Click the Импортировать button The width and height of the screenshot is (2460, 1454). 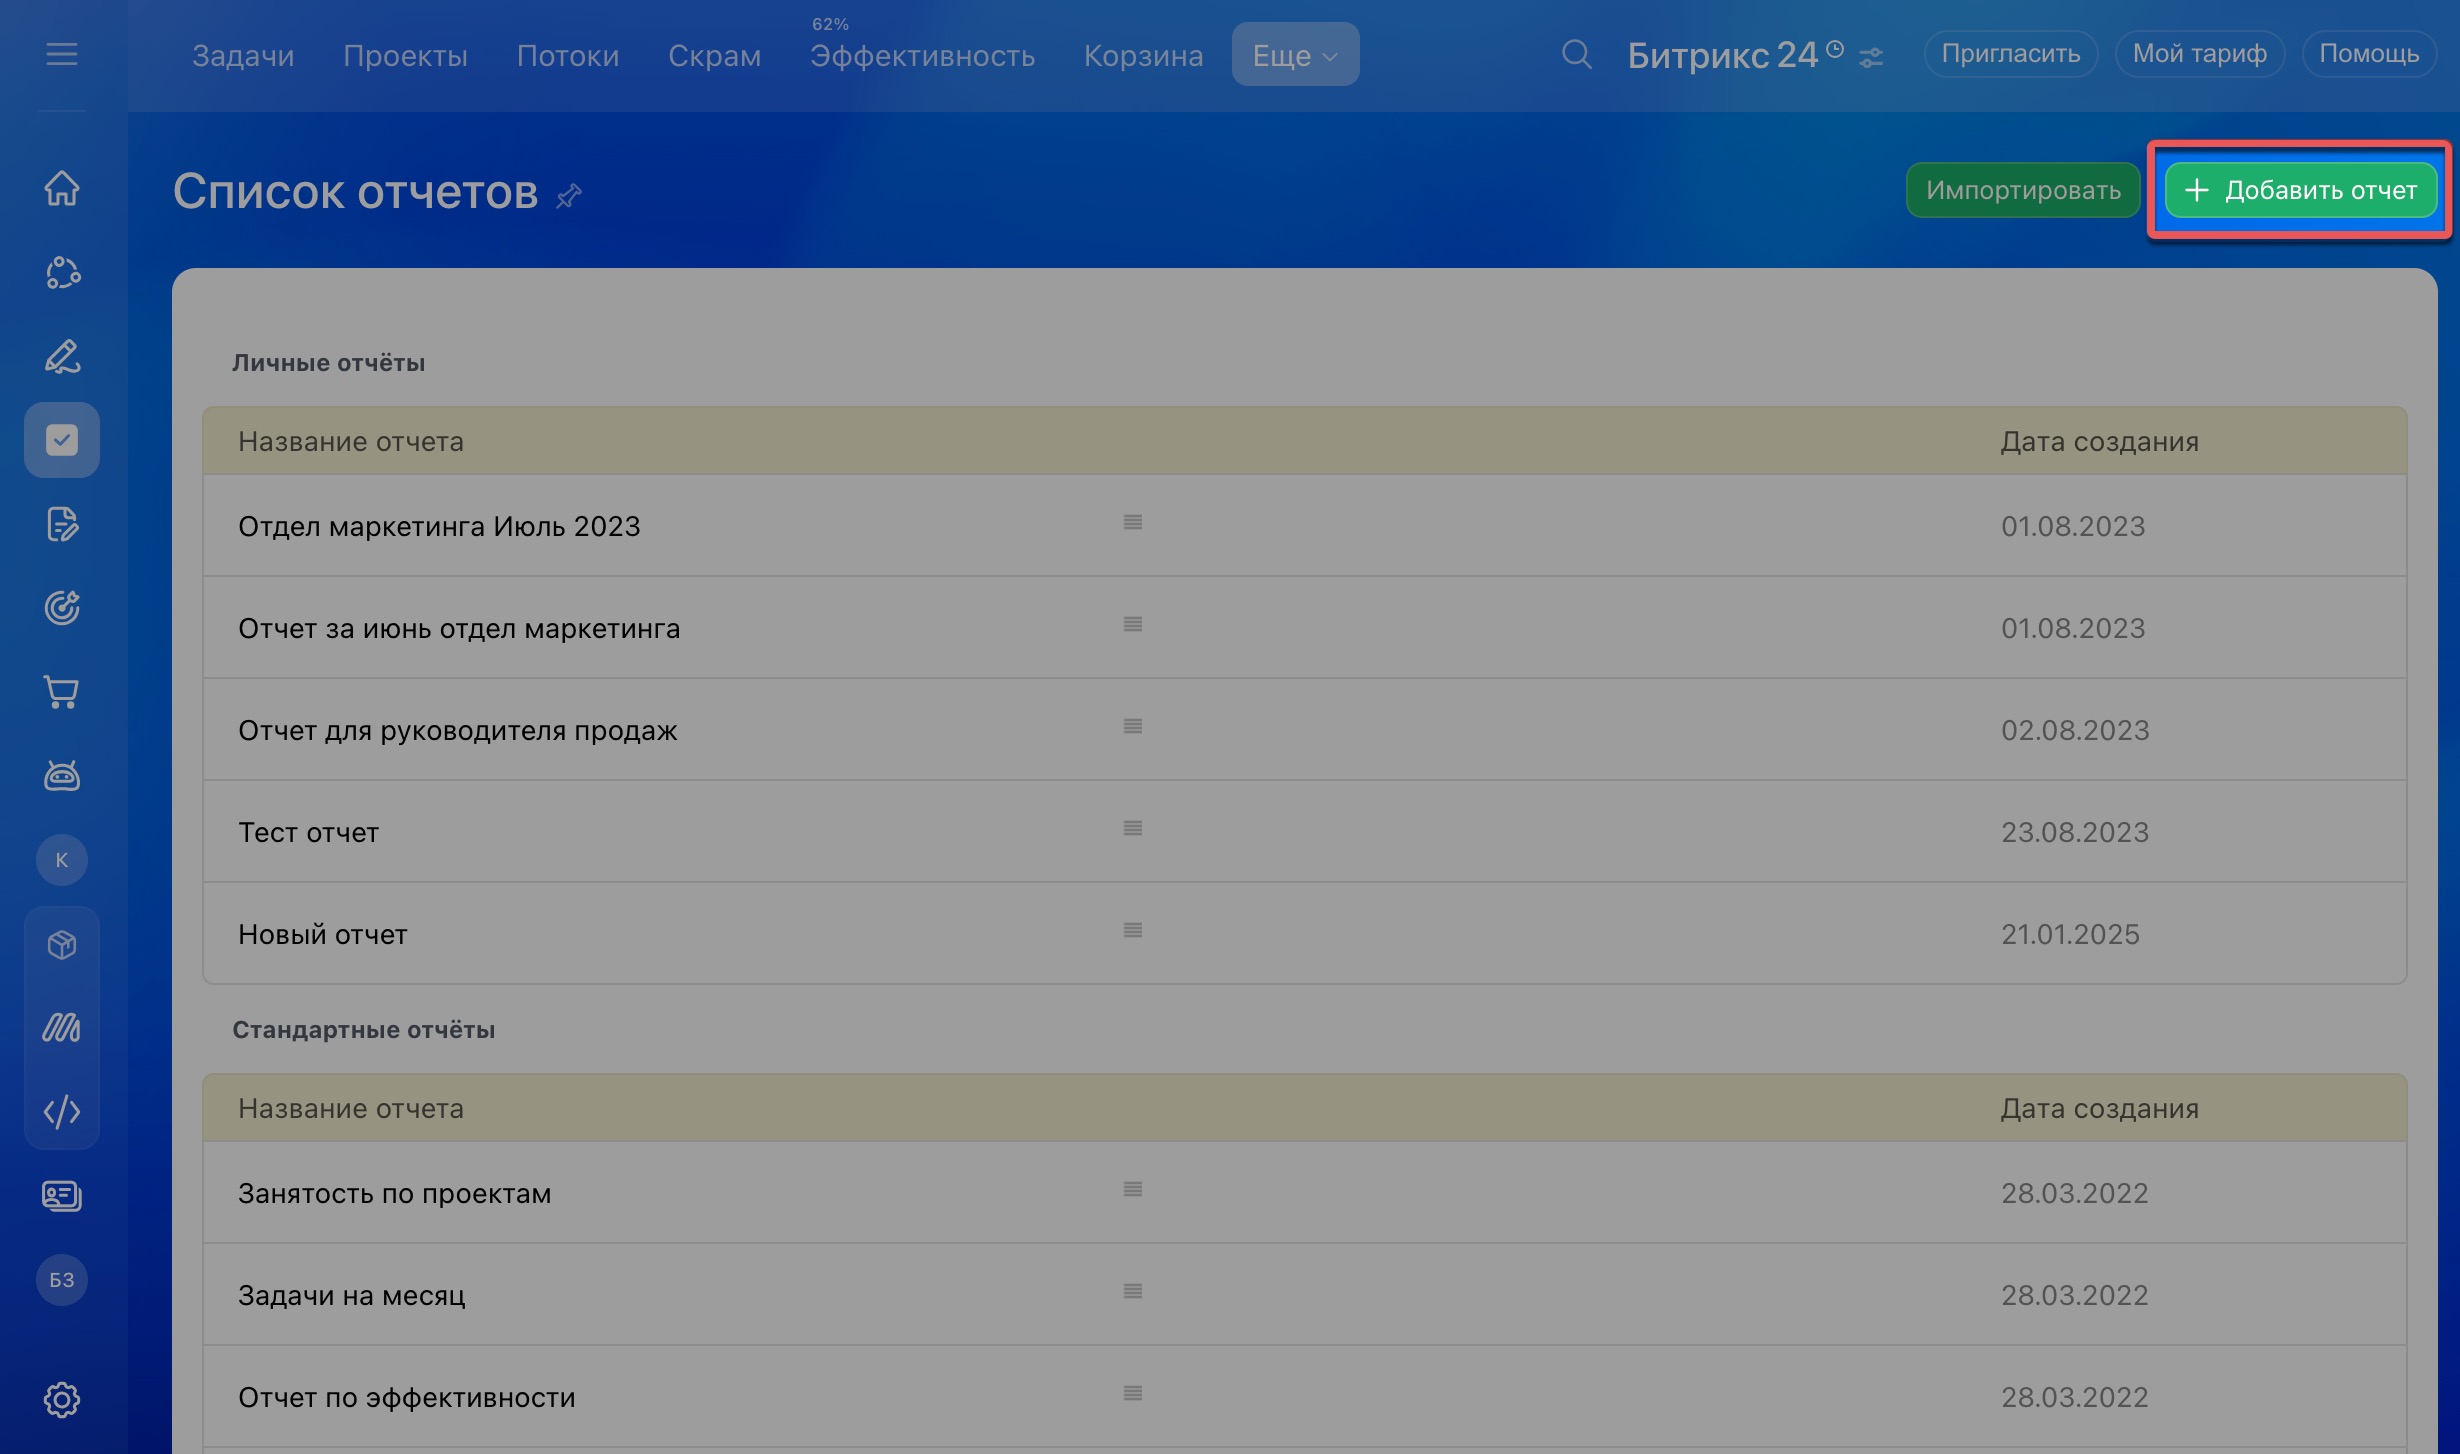pos(2023,190)
